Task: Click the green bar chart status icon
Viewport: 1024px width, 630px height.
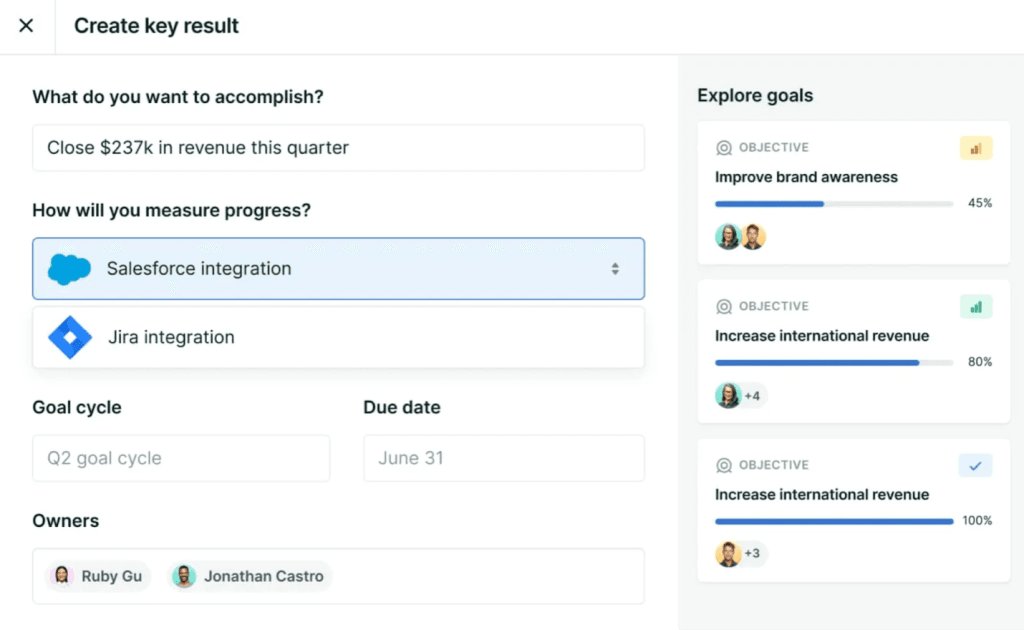Action: tap(975, 307)
